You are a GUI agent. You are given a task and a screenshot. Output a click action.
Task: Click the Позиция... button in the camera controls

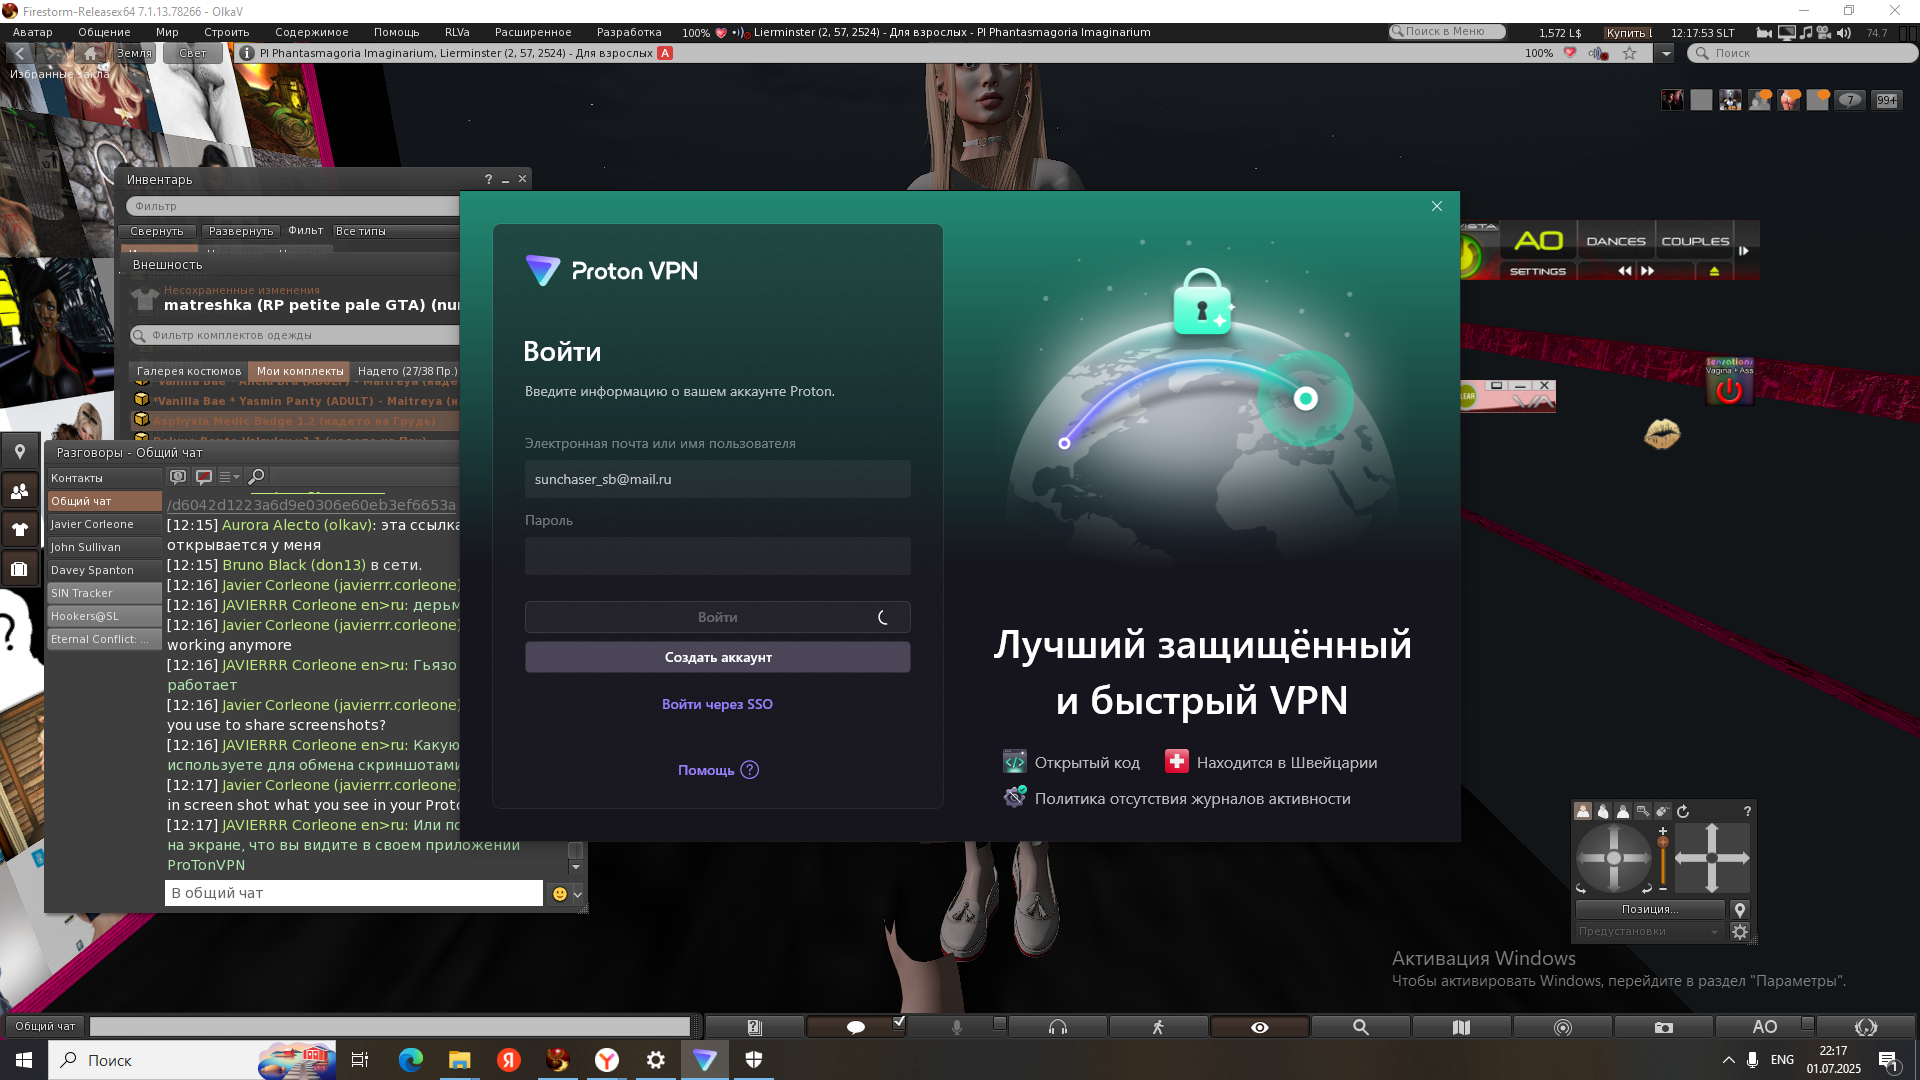[1650, 909]
